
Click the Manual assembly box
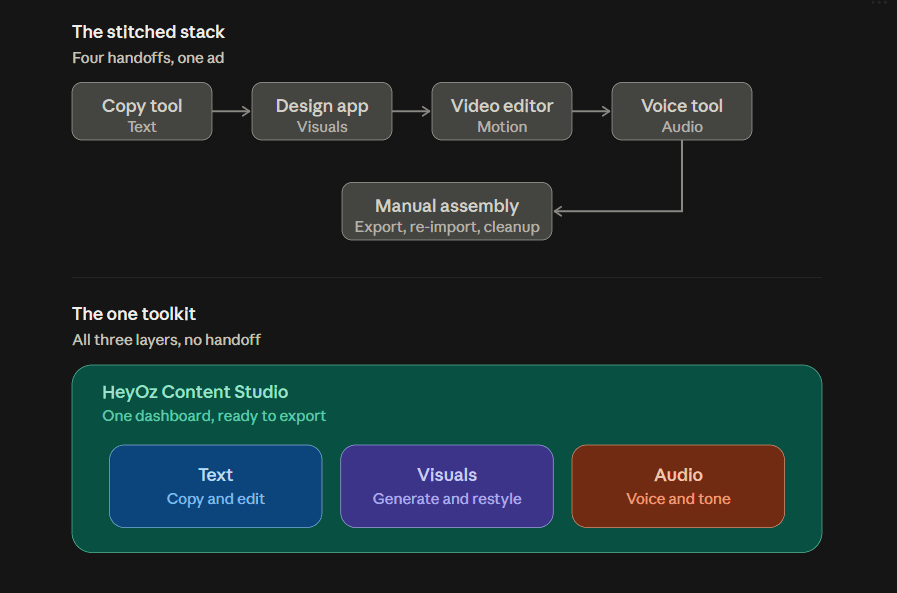[x=447, y=212]
